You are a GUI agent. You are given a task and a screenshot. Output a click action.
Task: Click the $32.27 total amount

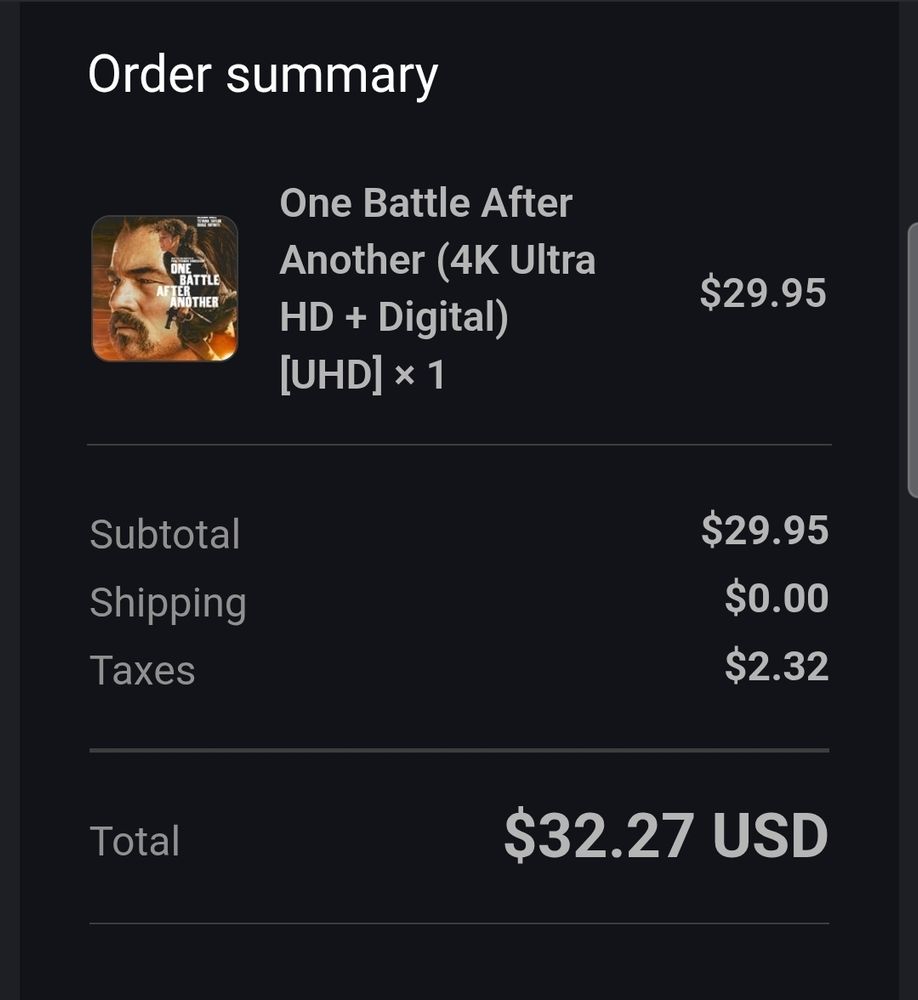tap(598, 836)
